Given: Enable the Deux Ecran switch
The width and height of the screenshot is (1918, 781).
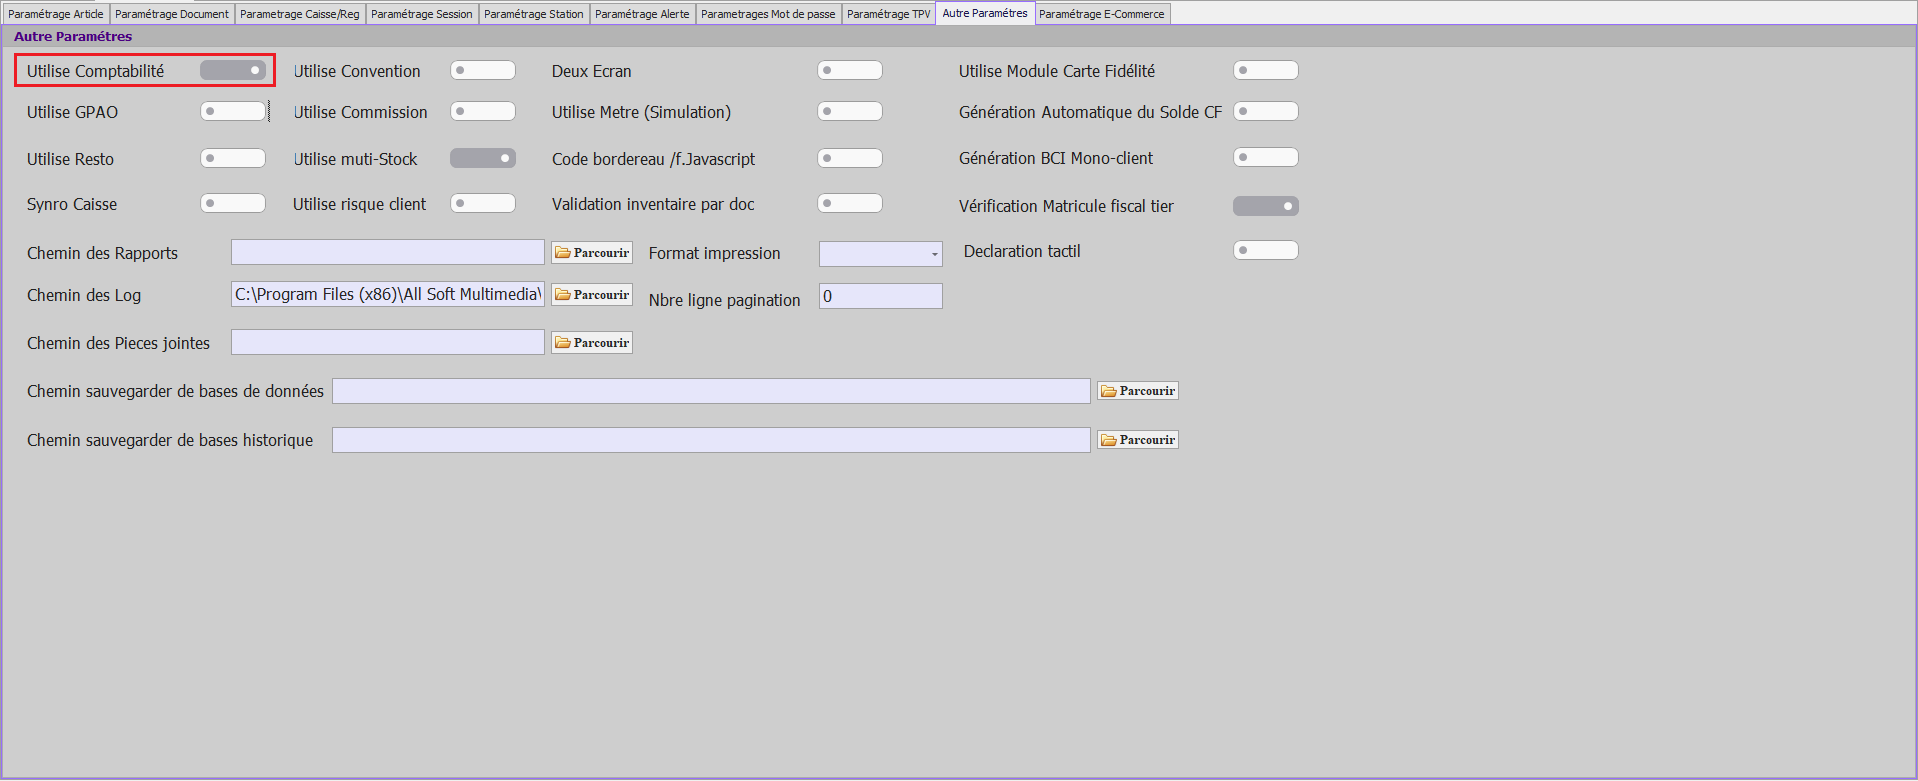Looking at the screenshot, I should 850,70.
